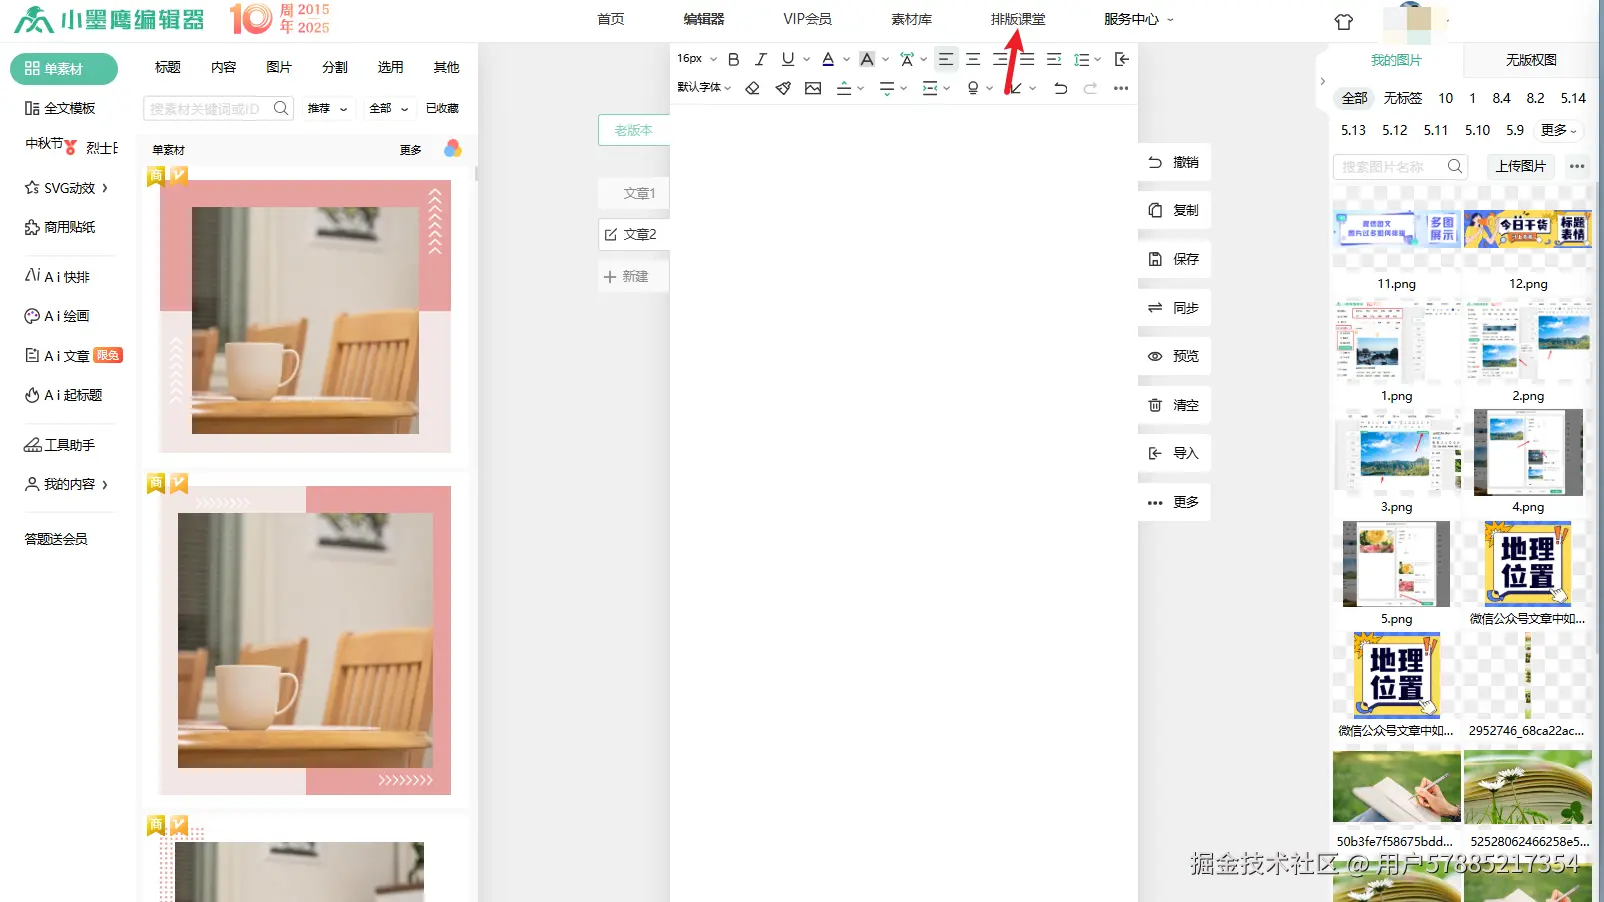Toggle italic text formatting

click(761, 59)
